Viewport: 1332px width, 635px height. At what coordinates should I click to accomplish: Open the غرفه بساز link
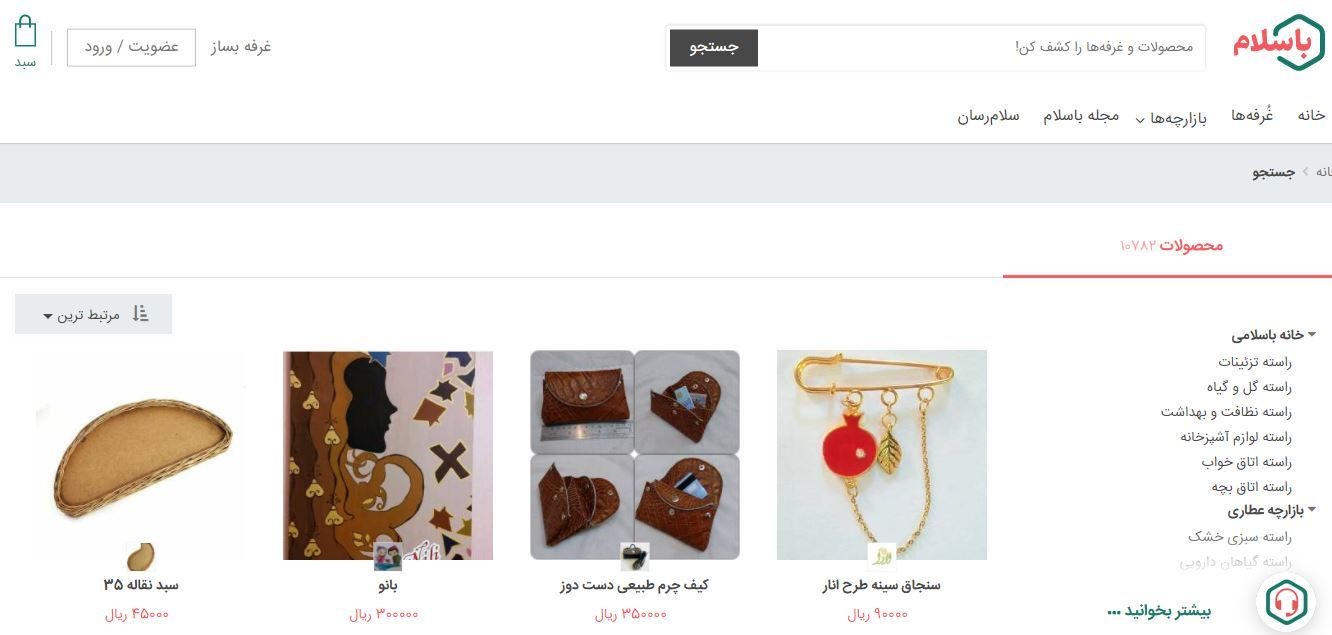[241, 46]
